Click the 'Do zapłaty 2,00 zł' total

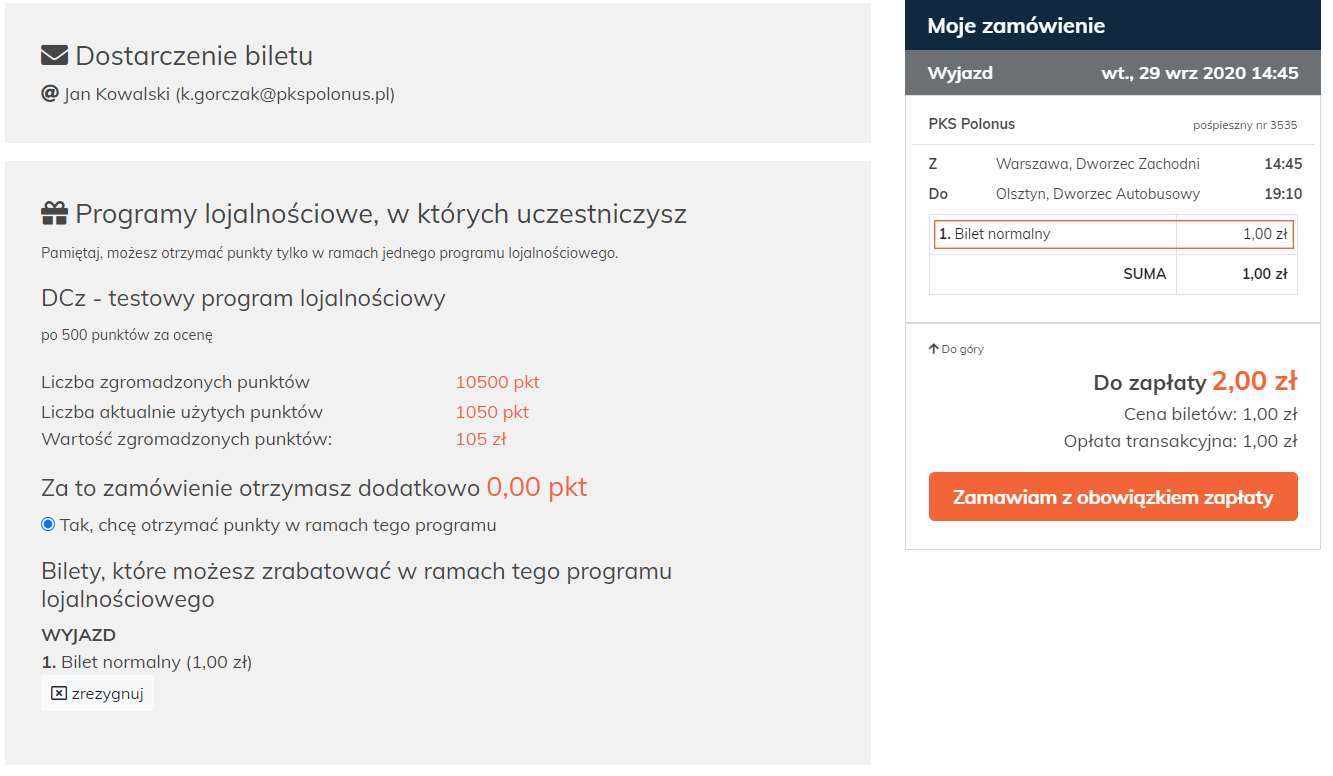1195,381
